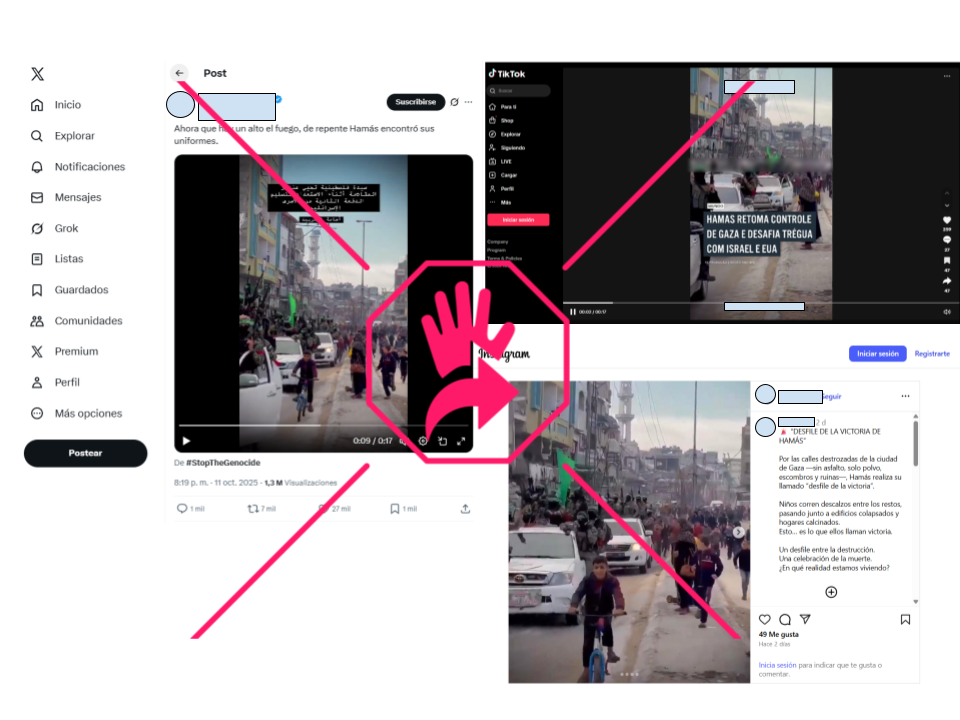The image size is (960, 720).
Task: Share the X post with the upload icon
Action: pyautogui.click(x=465, y=509)
